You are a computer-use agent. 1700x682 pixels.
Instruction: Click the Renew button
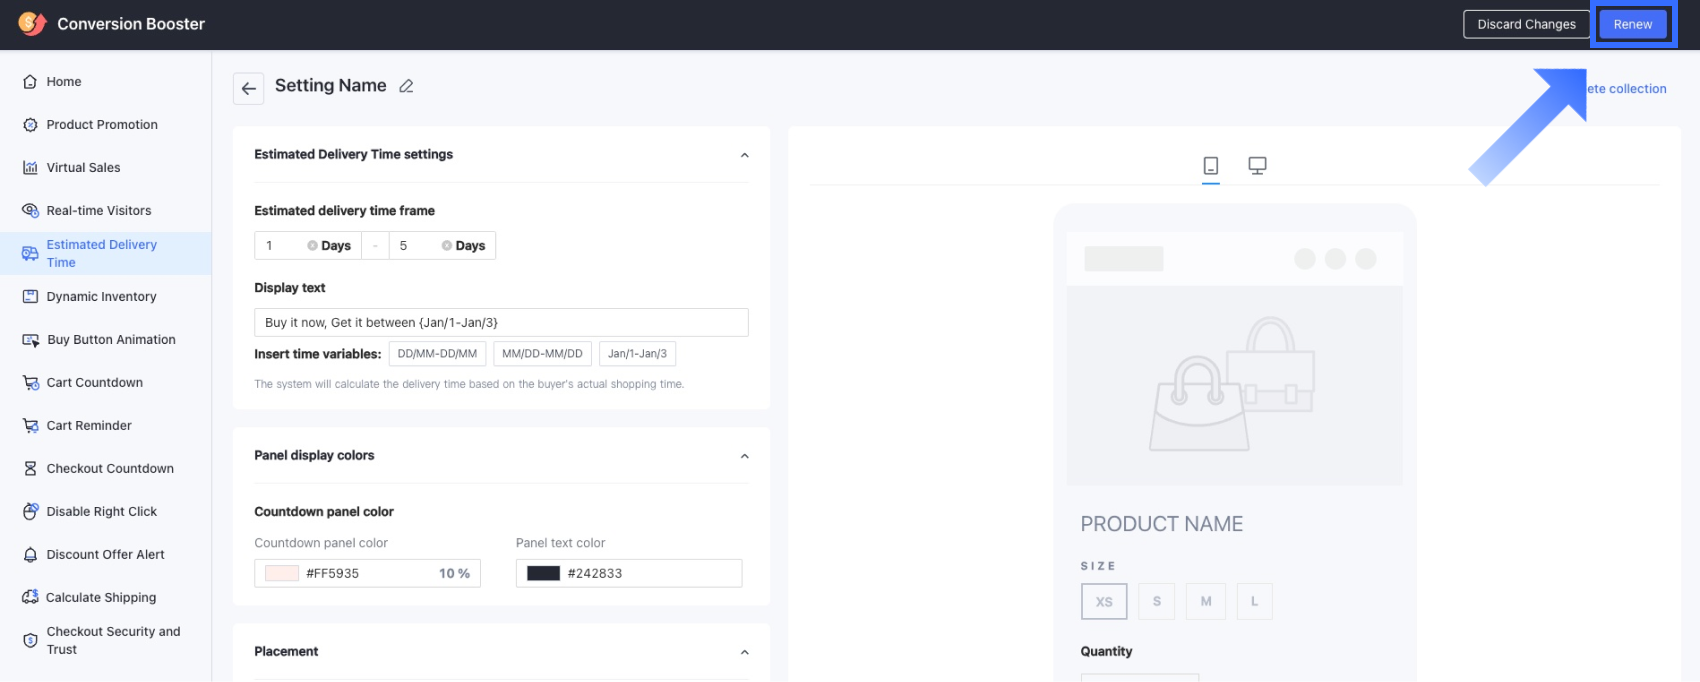click(1633, 24)
